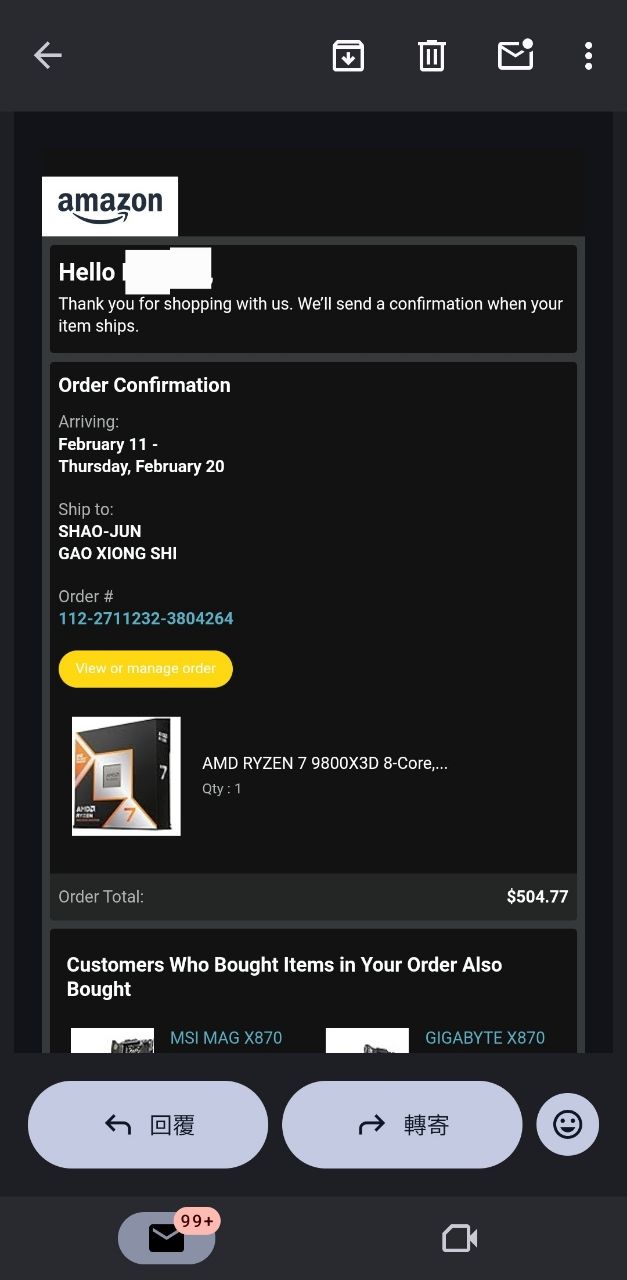627x1280 pixels.
Task: Open the GIGABYTE X870 link
Action: 485,1038
